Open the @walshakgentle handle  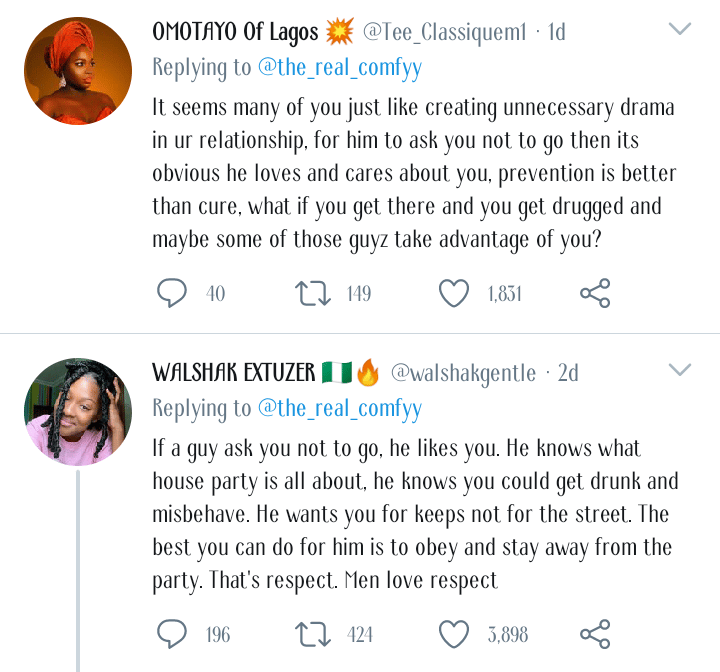[x=462, y=374]
